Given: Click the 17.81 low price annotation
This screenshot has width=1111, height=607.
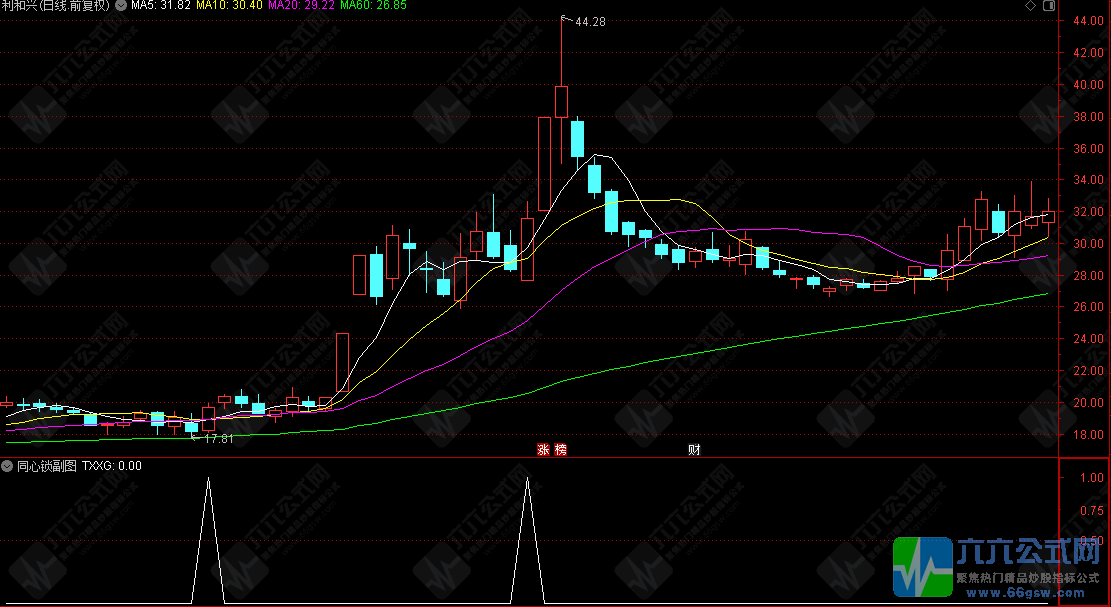Looking at the screenshot, I should [x=218, y=439].
